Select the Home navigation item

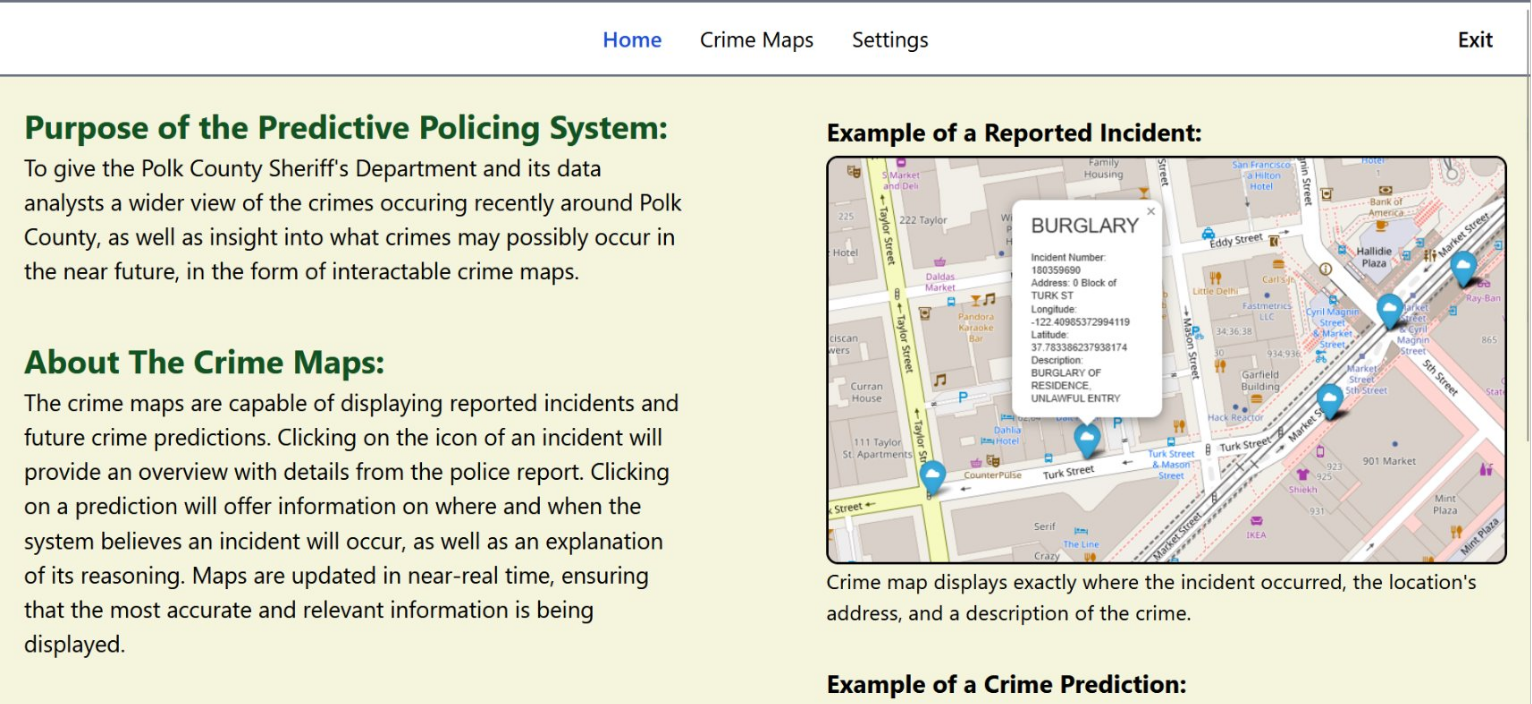(x=631, y=40)
